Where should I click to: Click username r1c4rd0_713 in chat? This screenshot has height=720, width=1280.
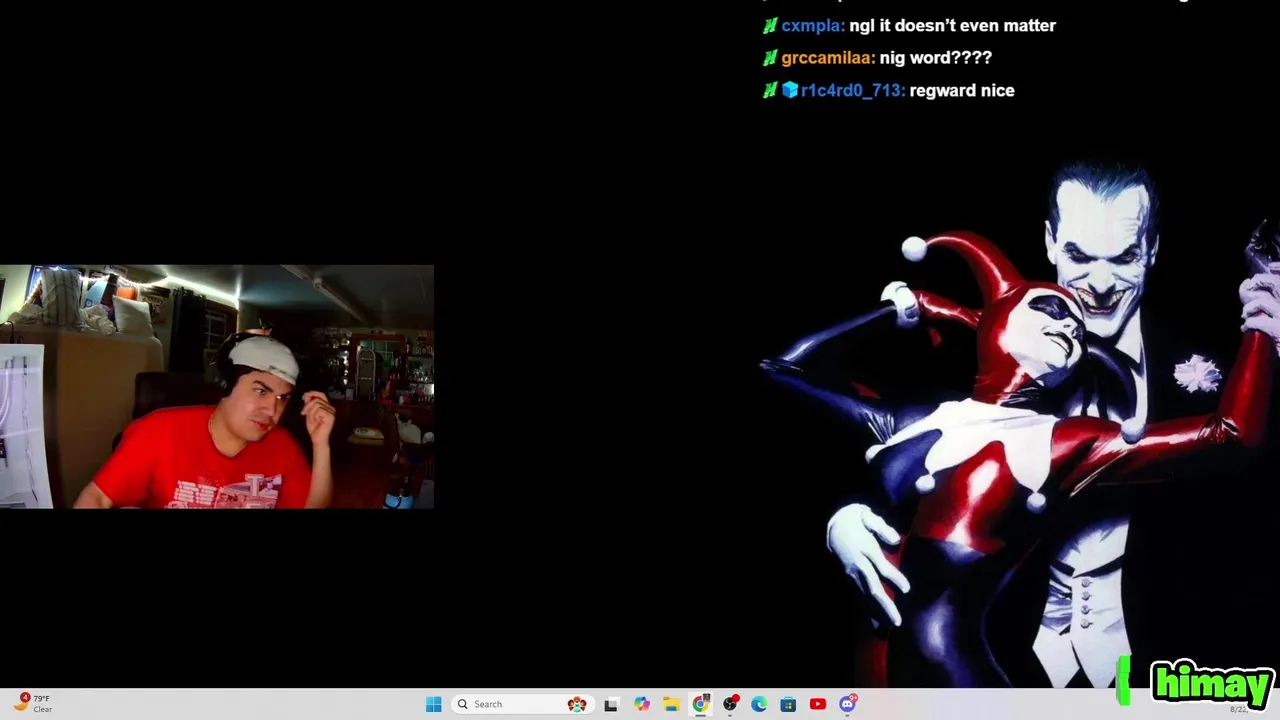point(853,90)
